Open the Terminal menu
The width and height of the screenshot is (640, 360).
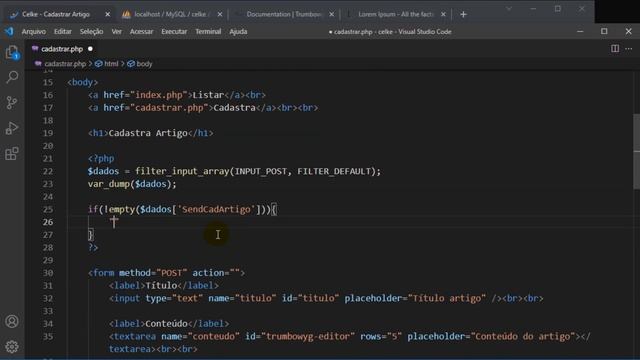click(x=208, y=31)
